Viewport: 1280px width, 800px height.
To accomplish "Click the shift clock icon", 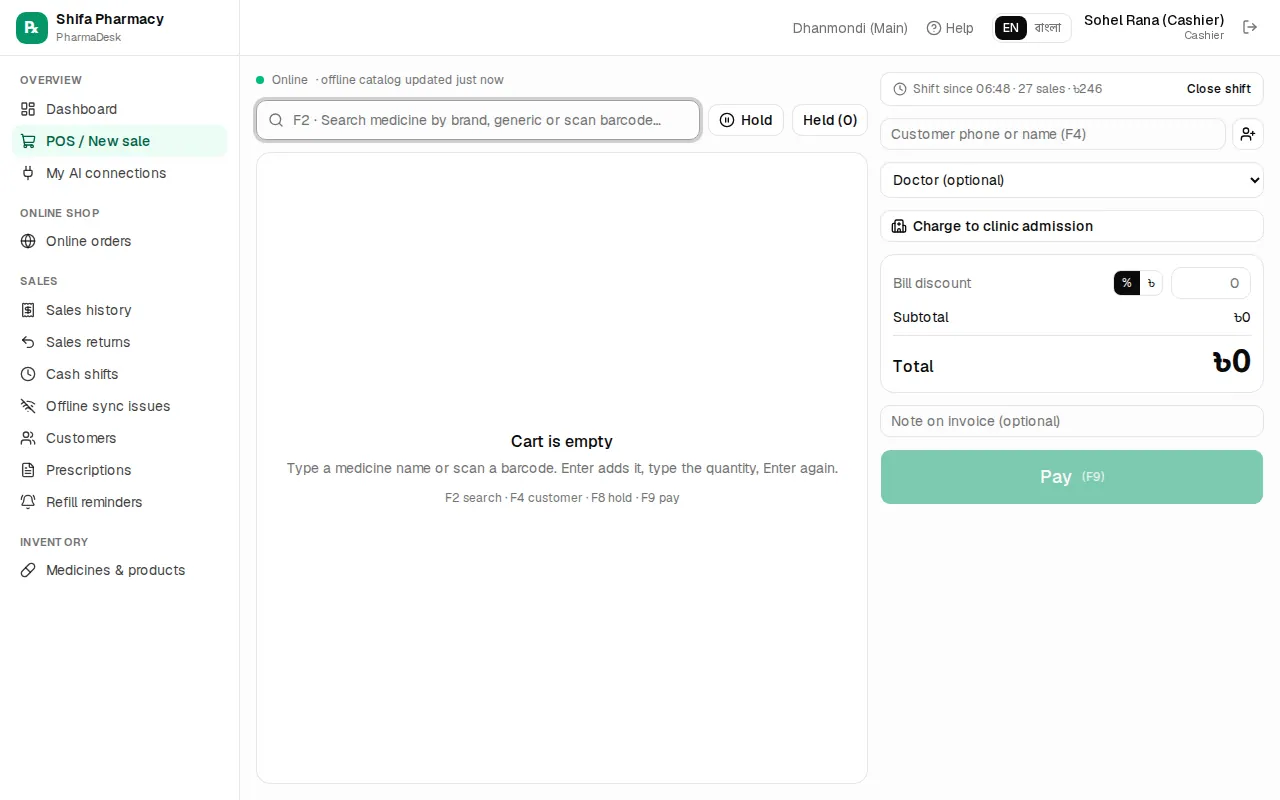I will (x=900, y=89).
